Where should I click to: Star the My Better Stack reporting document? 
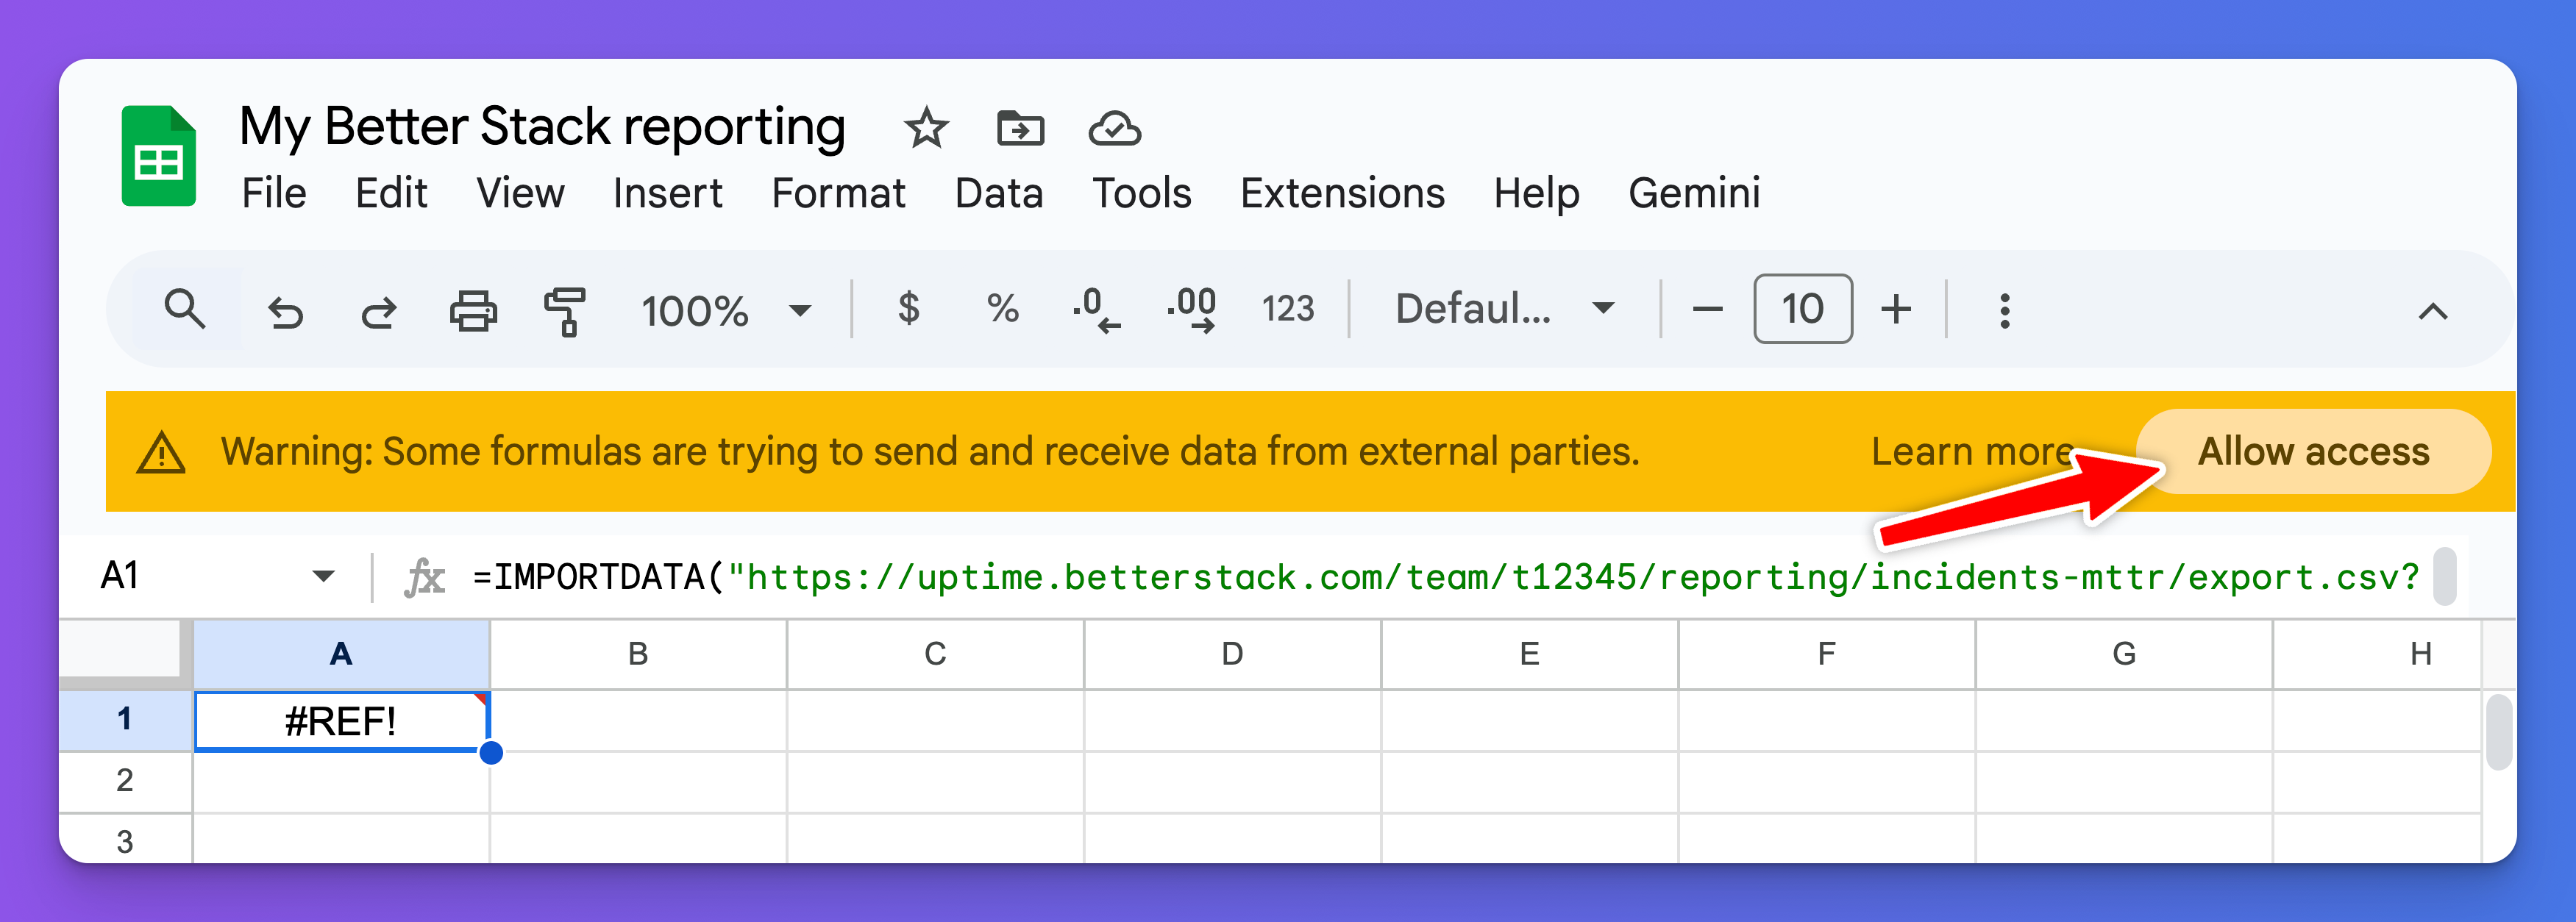pyautogui.click(x=926, y=128)
